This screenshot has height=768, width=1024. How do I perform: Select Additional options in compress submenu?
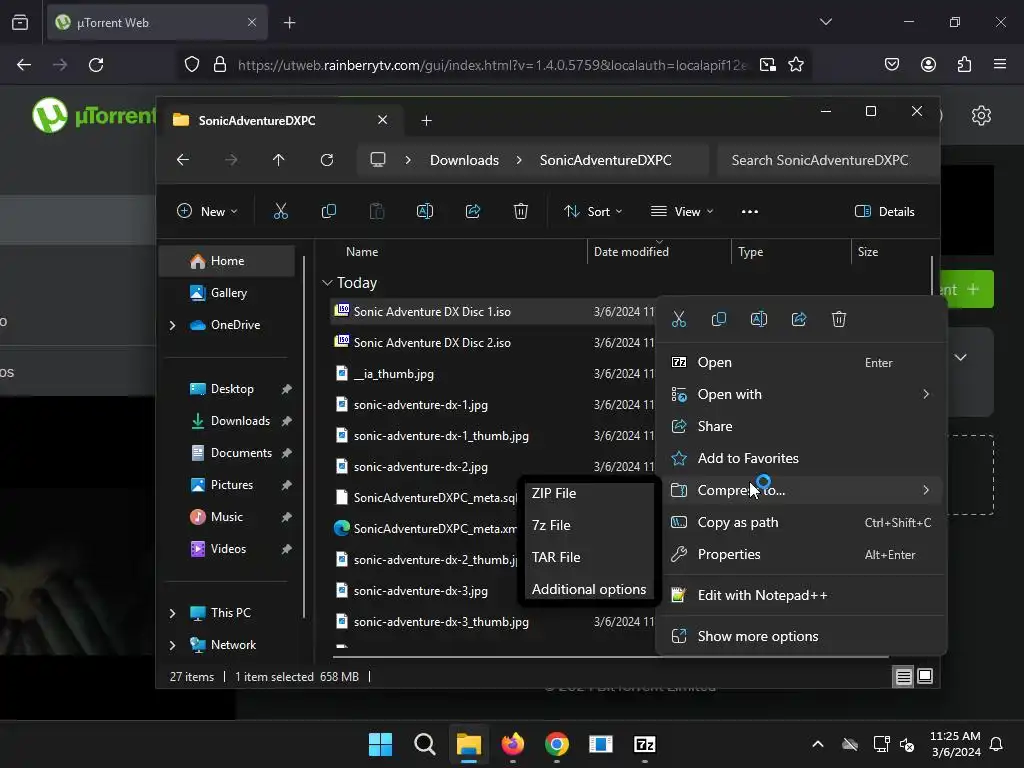(588, 590)
